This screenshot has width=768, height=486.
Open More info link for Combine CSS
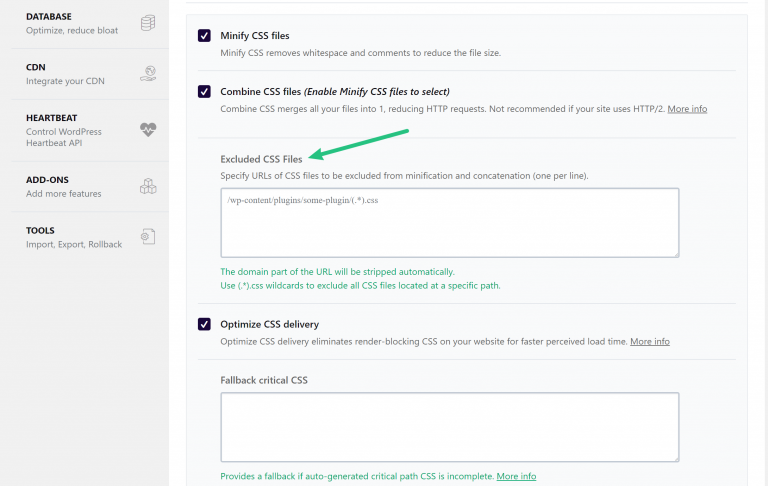click(x=687, y=108)
